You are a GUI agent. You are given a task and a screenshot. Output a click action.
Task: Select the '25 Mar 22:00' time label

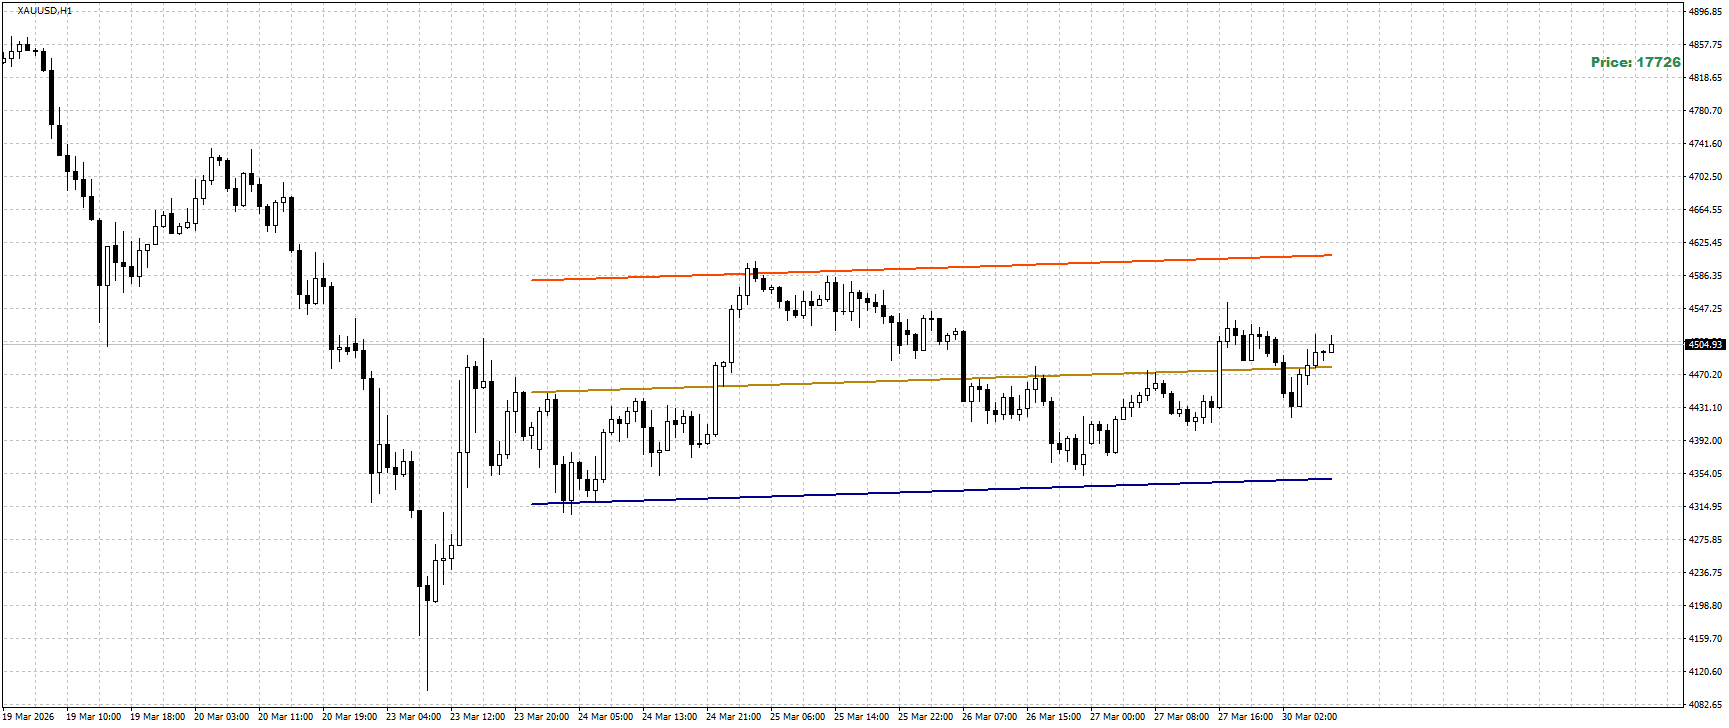click(x=925, y=717)
